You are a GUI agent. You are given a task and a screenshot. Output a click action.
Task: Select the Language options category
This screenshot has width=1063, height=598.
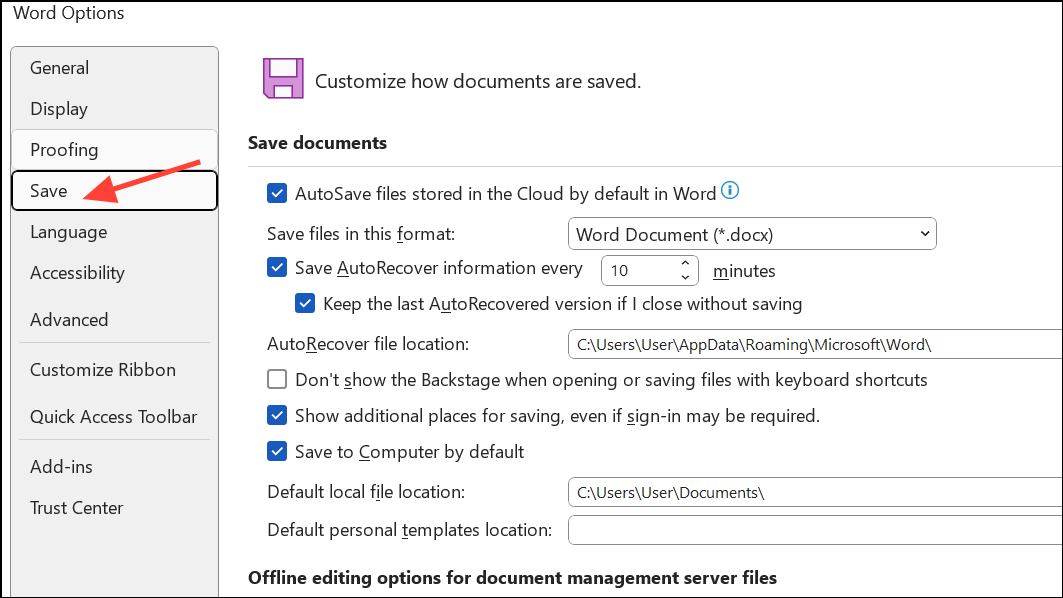point(68,231)
